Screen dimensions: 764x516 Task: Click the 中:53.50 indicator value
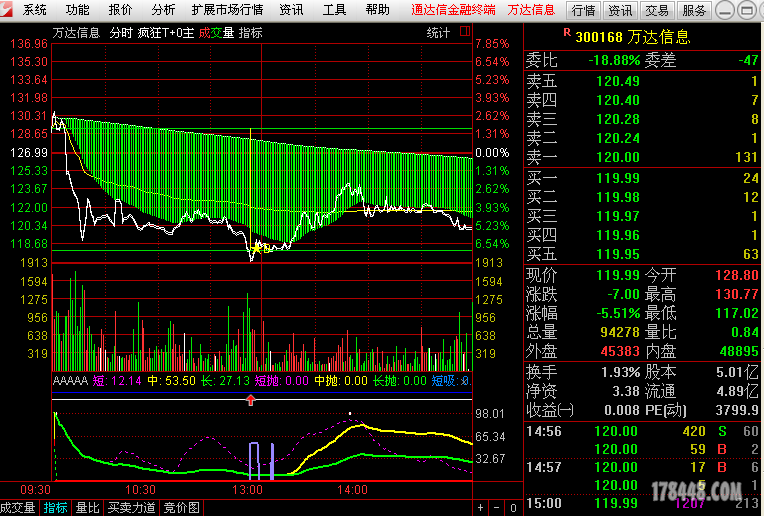pos(172,381)
